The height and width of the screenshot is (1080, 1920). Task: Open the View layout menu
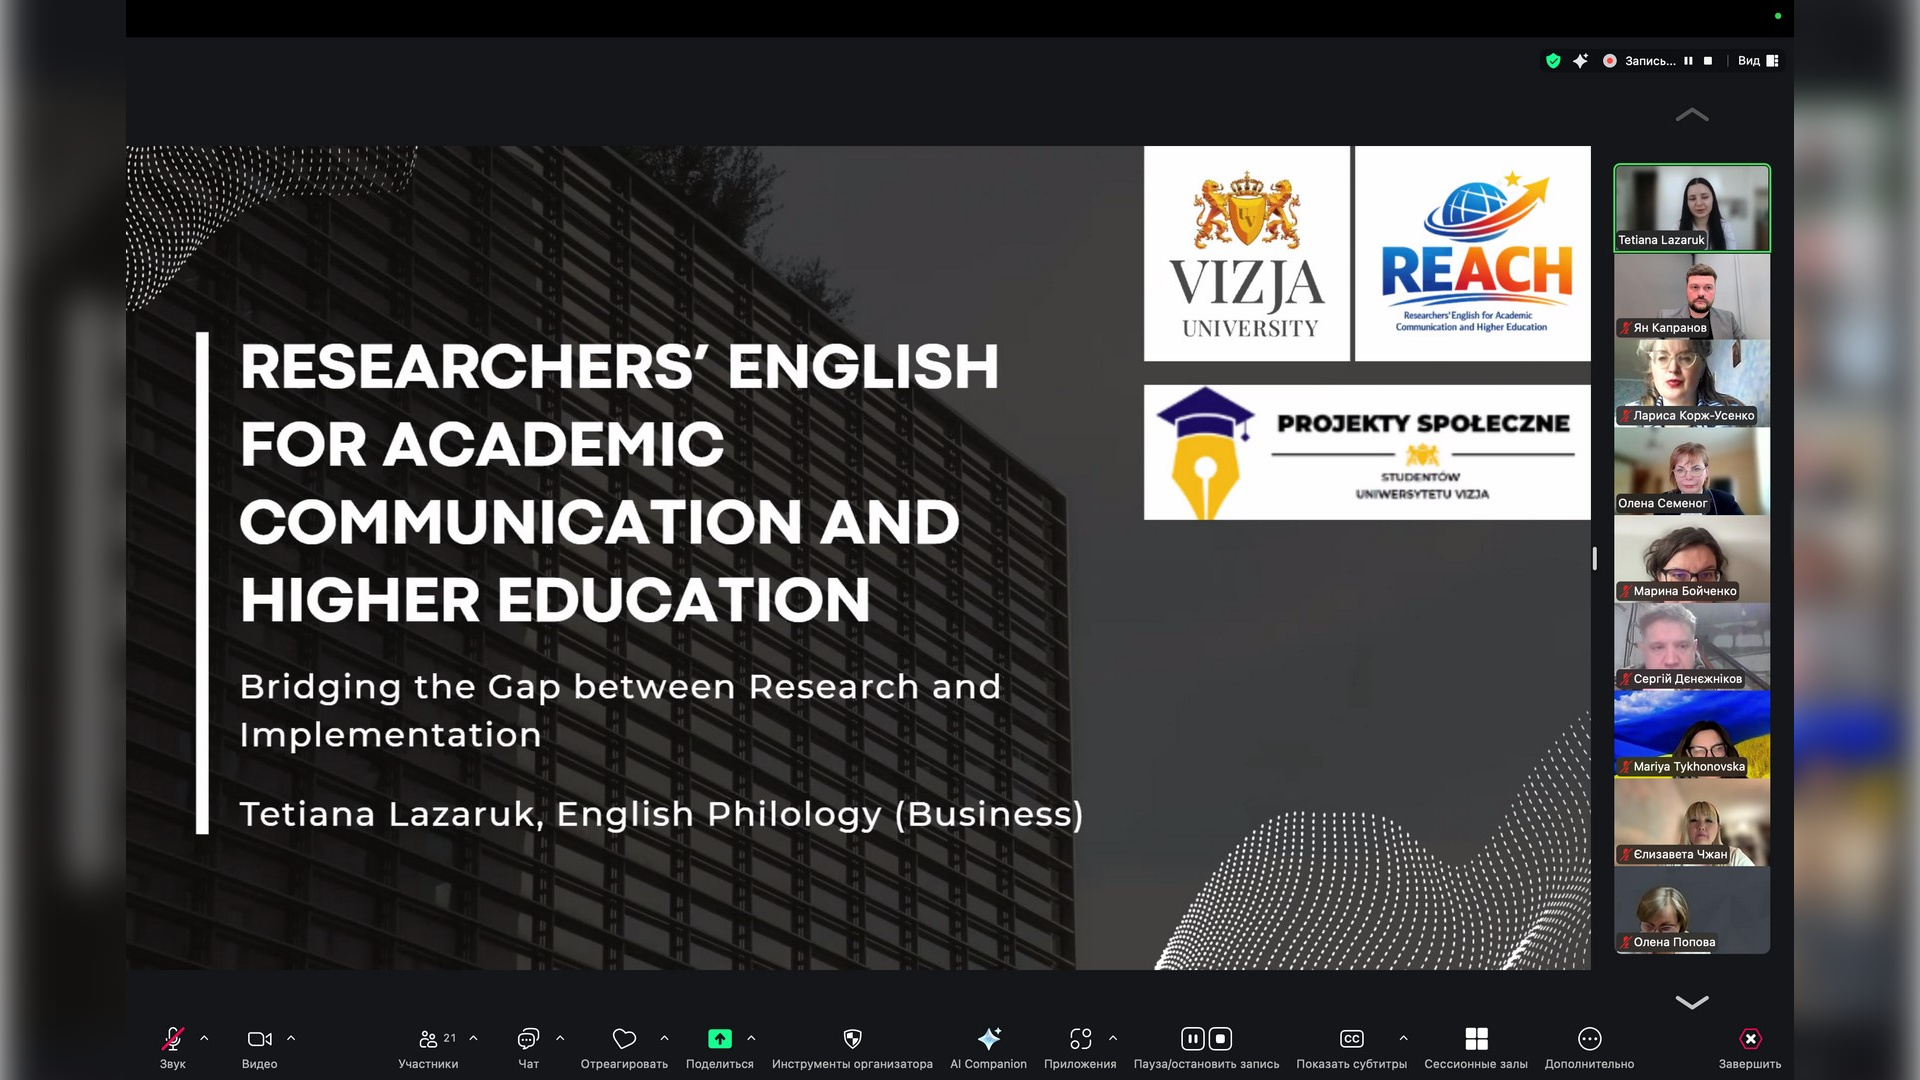click(x=1757, y=61)
